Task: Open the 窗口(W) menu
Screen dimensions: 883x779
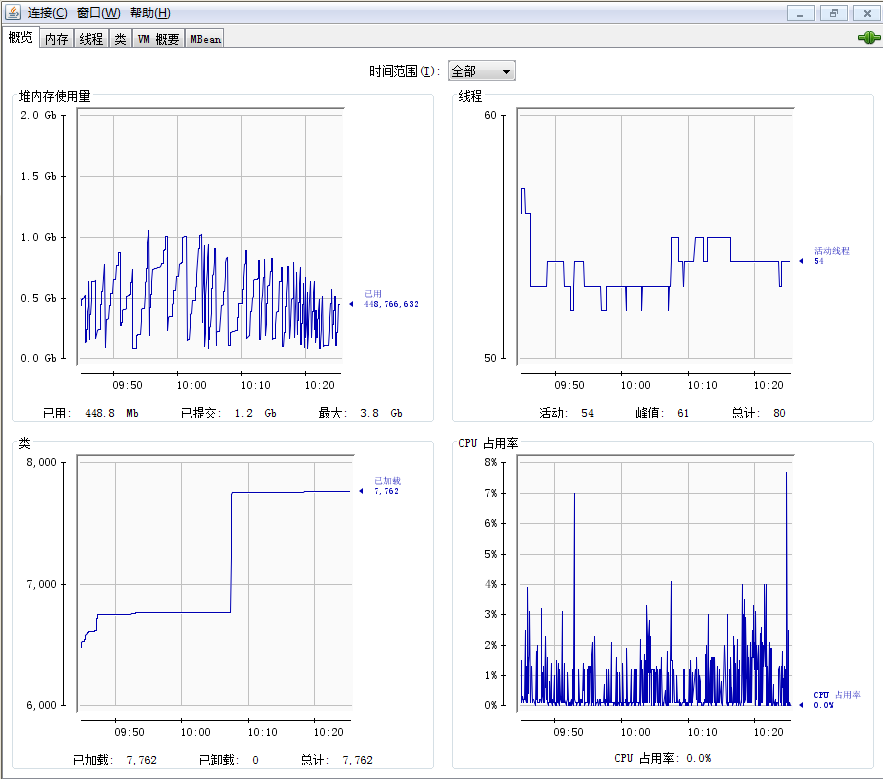Action: (x=98, y=13)
